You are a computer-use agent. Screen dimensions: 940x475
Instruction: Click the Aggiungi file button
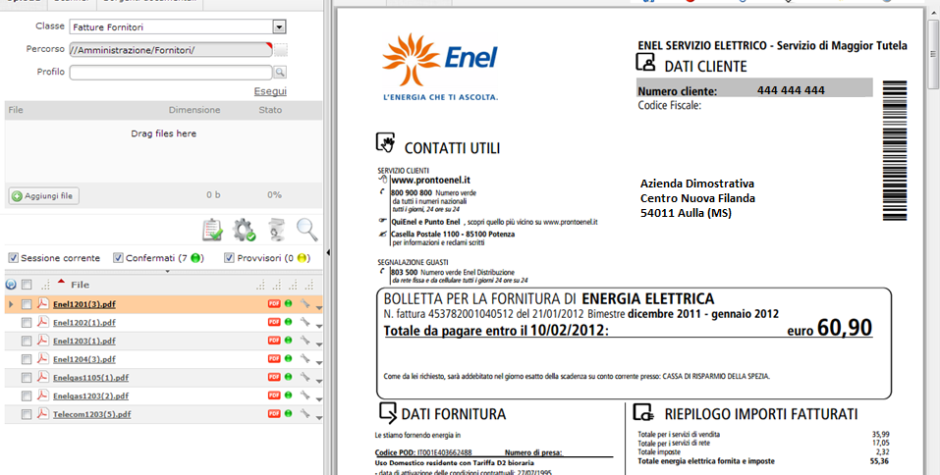point(44,196)
